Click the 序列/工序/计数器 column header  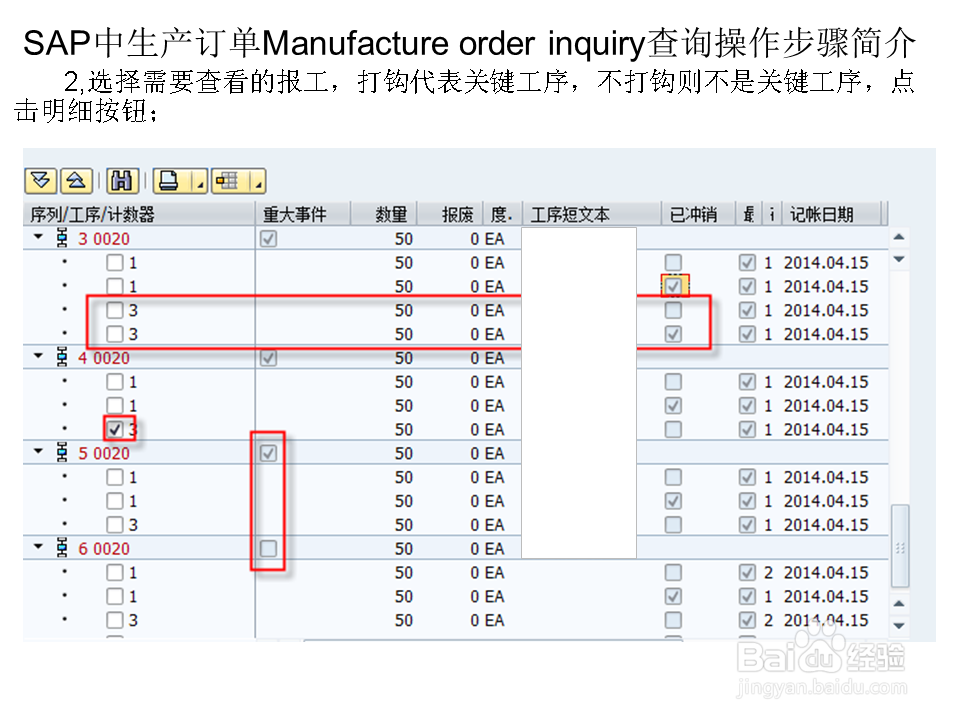[139, 214]
